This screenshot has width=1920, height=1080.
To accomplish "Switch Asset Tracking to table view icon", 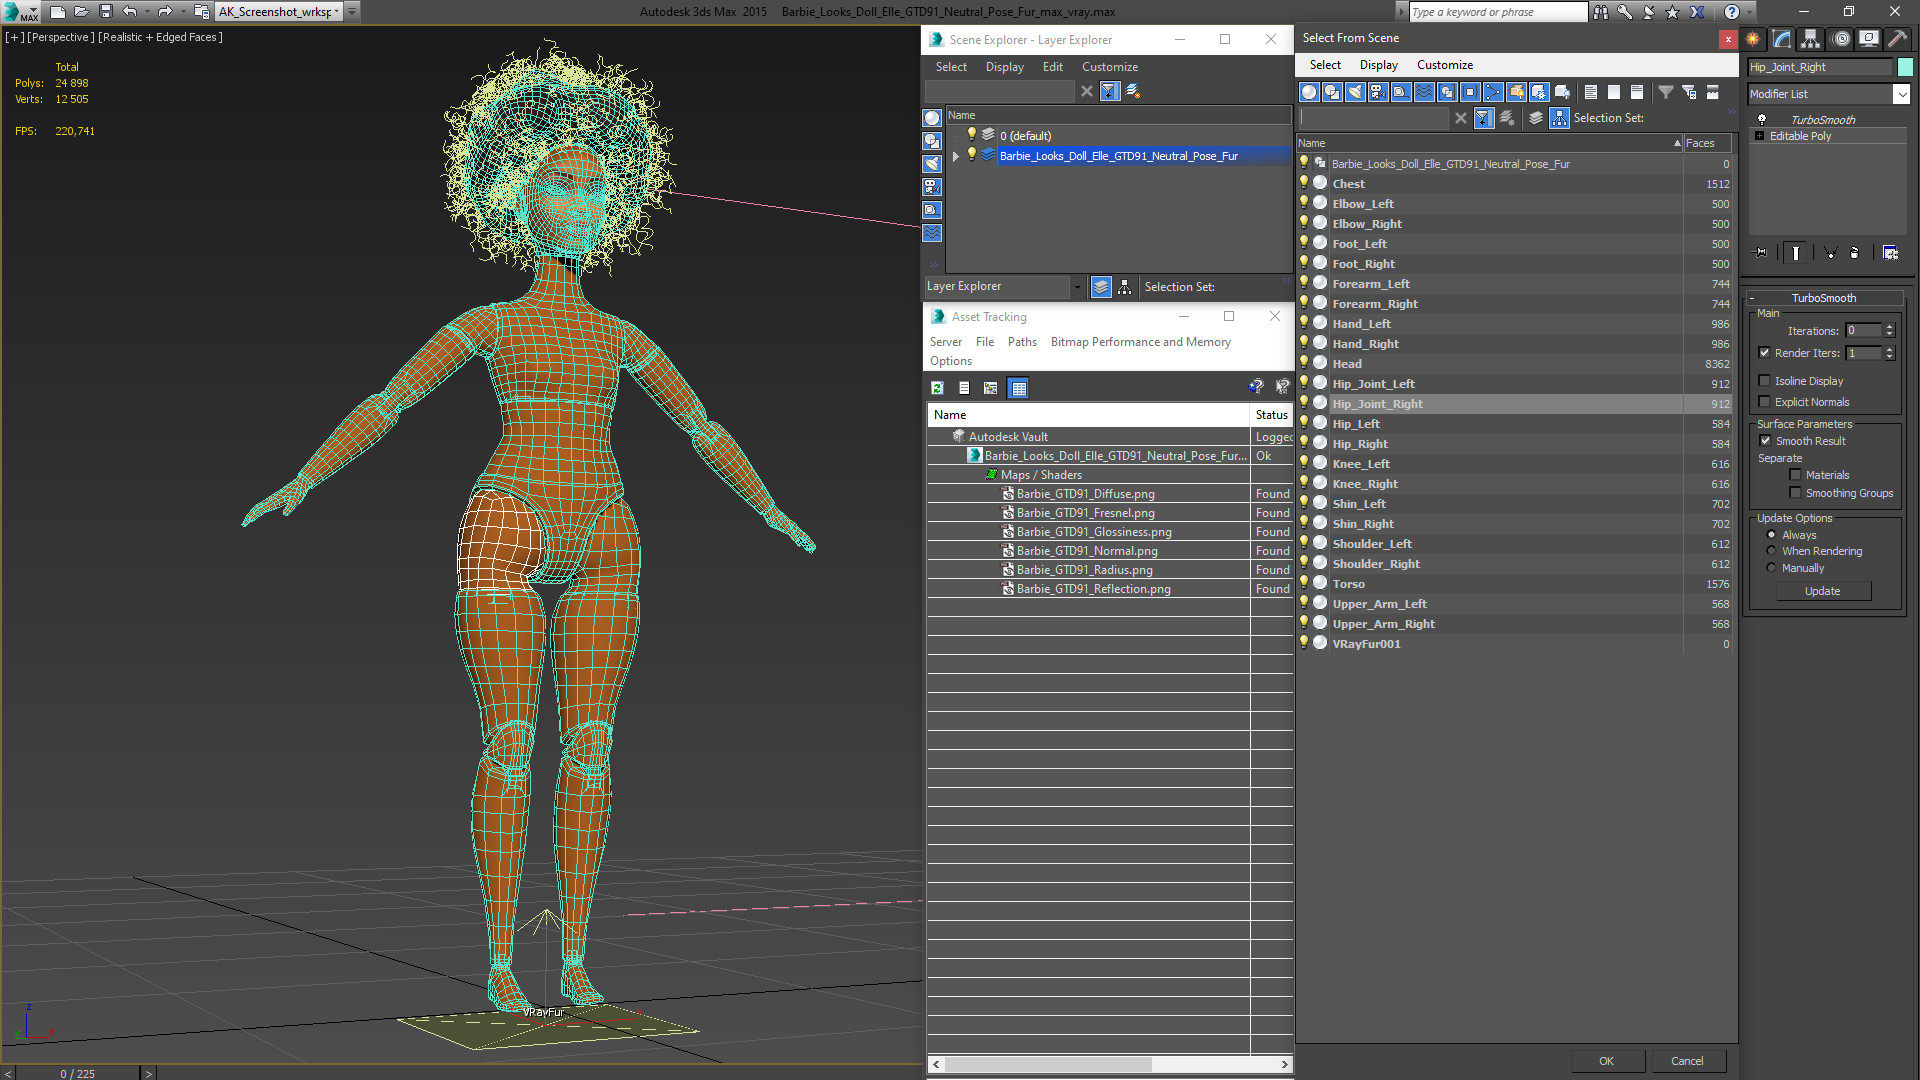I will (1018, 388).
